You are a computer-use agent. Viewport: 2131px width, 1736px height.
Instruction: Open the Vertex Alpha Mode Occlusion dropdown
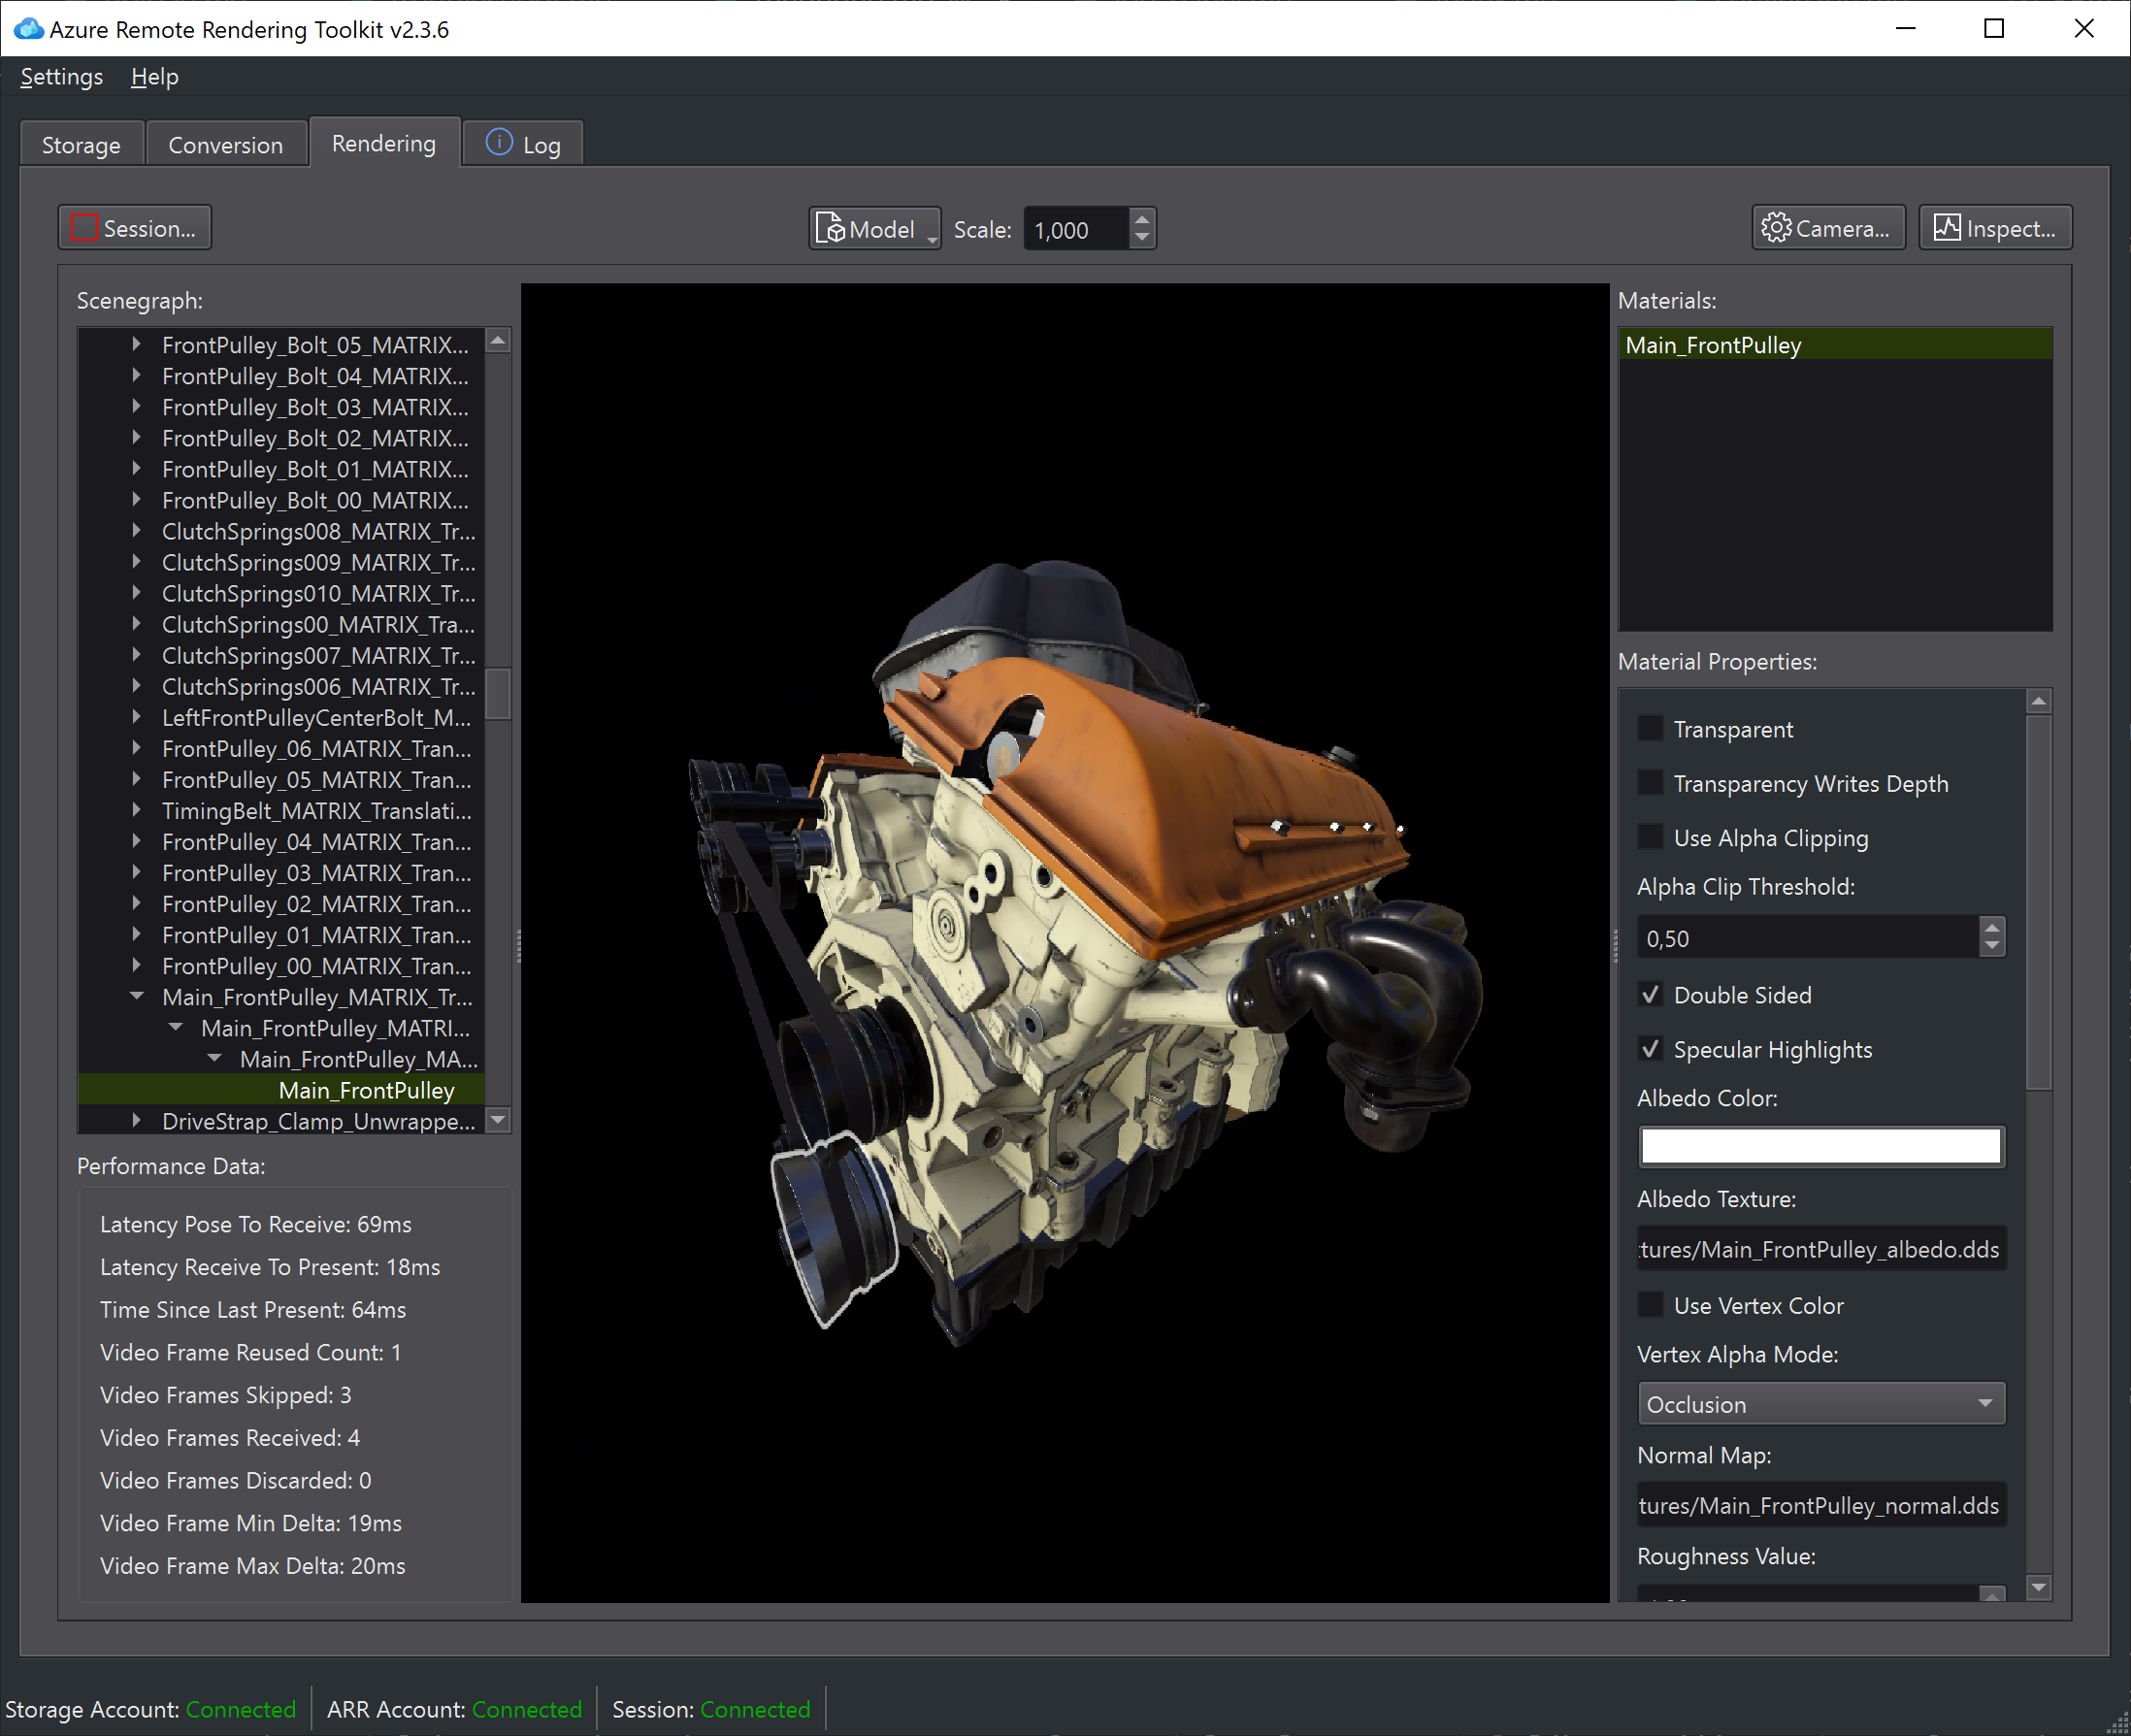(x=1820, y=1403)
